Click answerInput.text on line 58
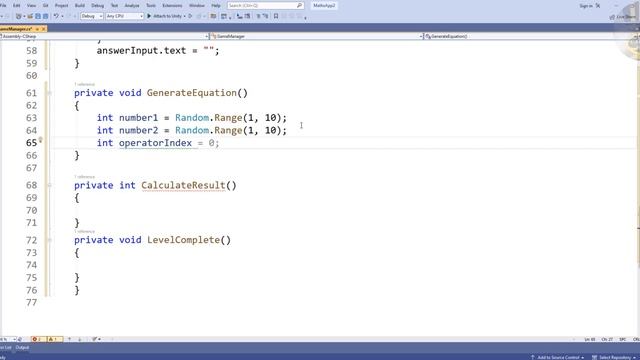Image resolution: width=640 pixels, height=360 pixels. tap(141, 51)
